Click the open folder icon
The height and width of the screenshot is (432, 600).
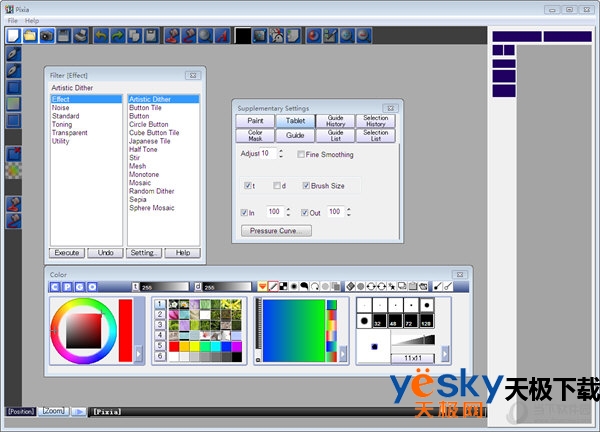pos(30,35)
